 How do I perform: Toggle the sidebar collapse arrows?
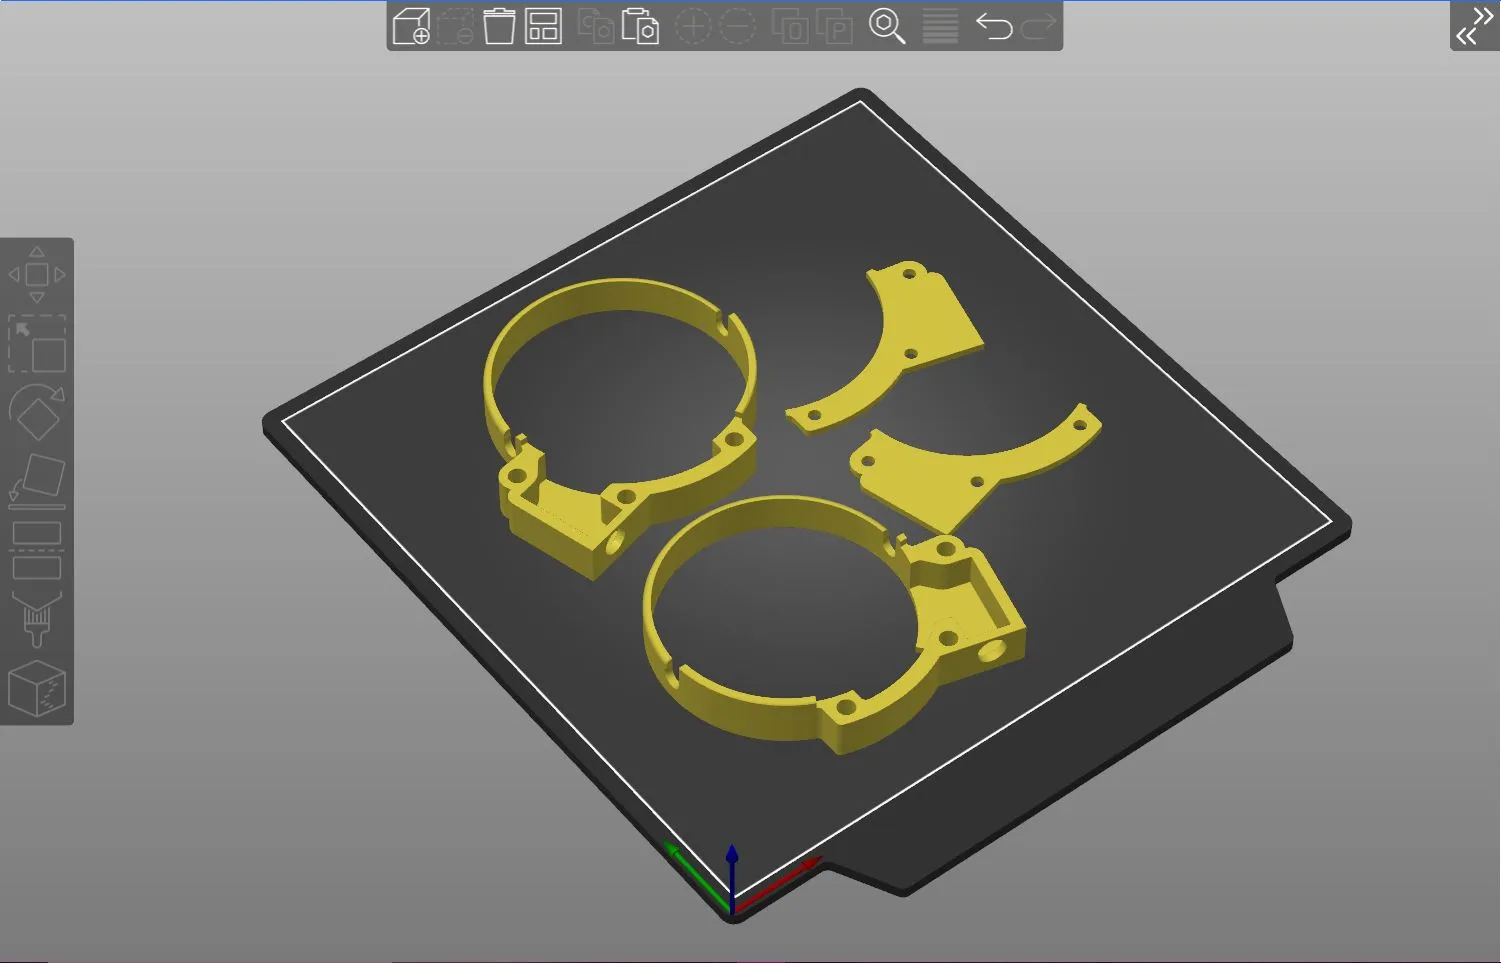tap(1475, 25)
